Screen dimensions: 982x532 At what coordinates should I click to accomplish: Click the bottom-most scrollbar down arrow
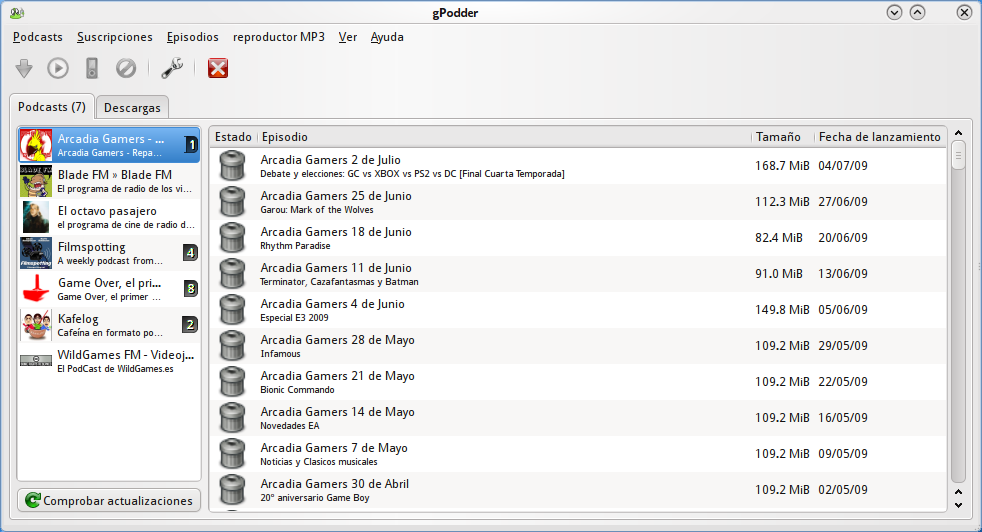pyautogui.click(x=958, y=505)
